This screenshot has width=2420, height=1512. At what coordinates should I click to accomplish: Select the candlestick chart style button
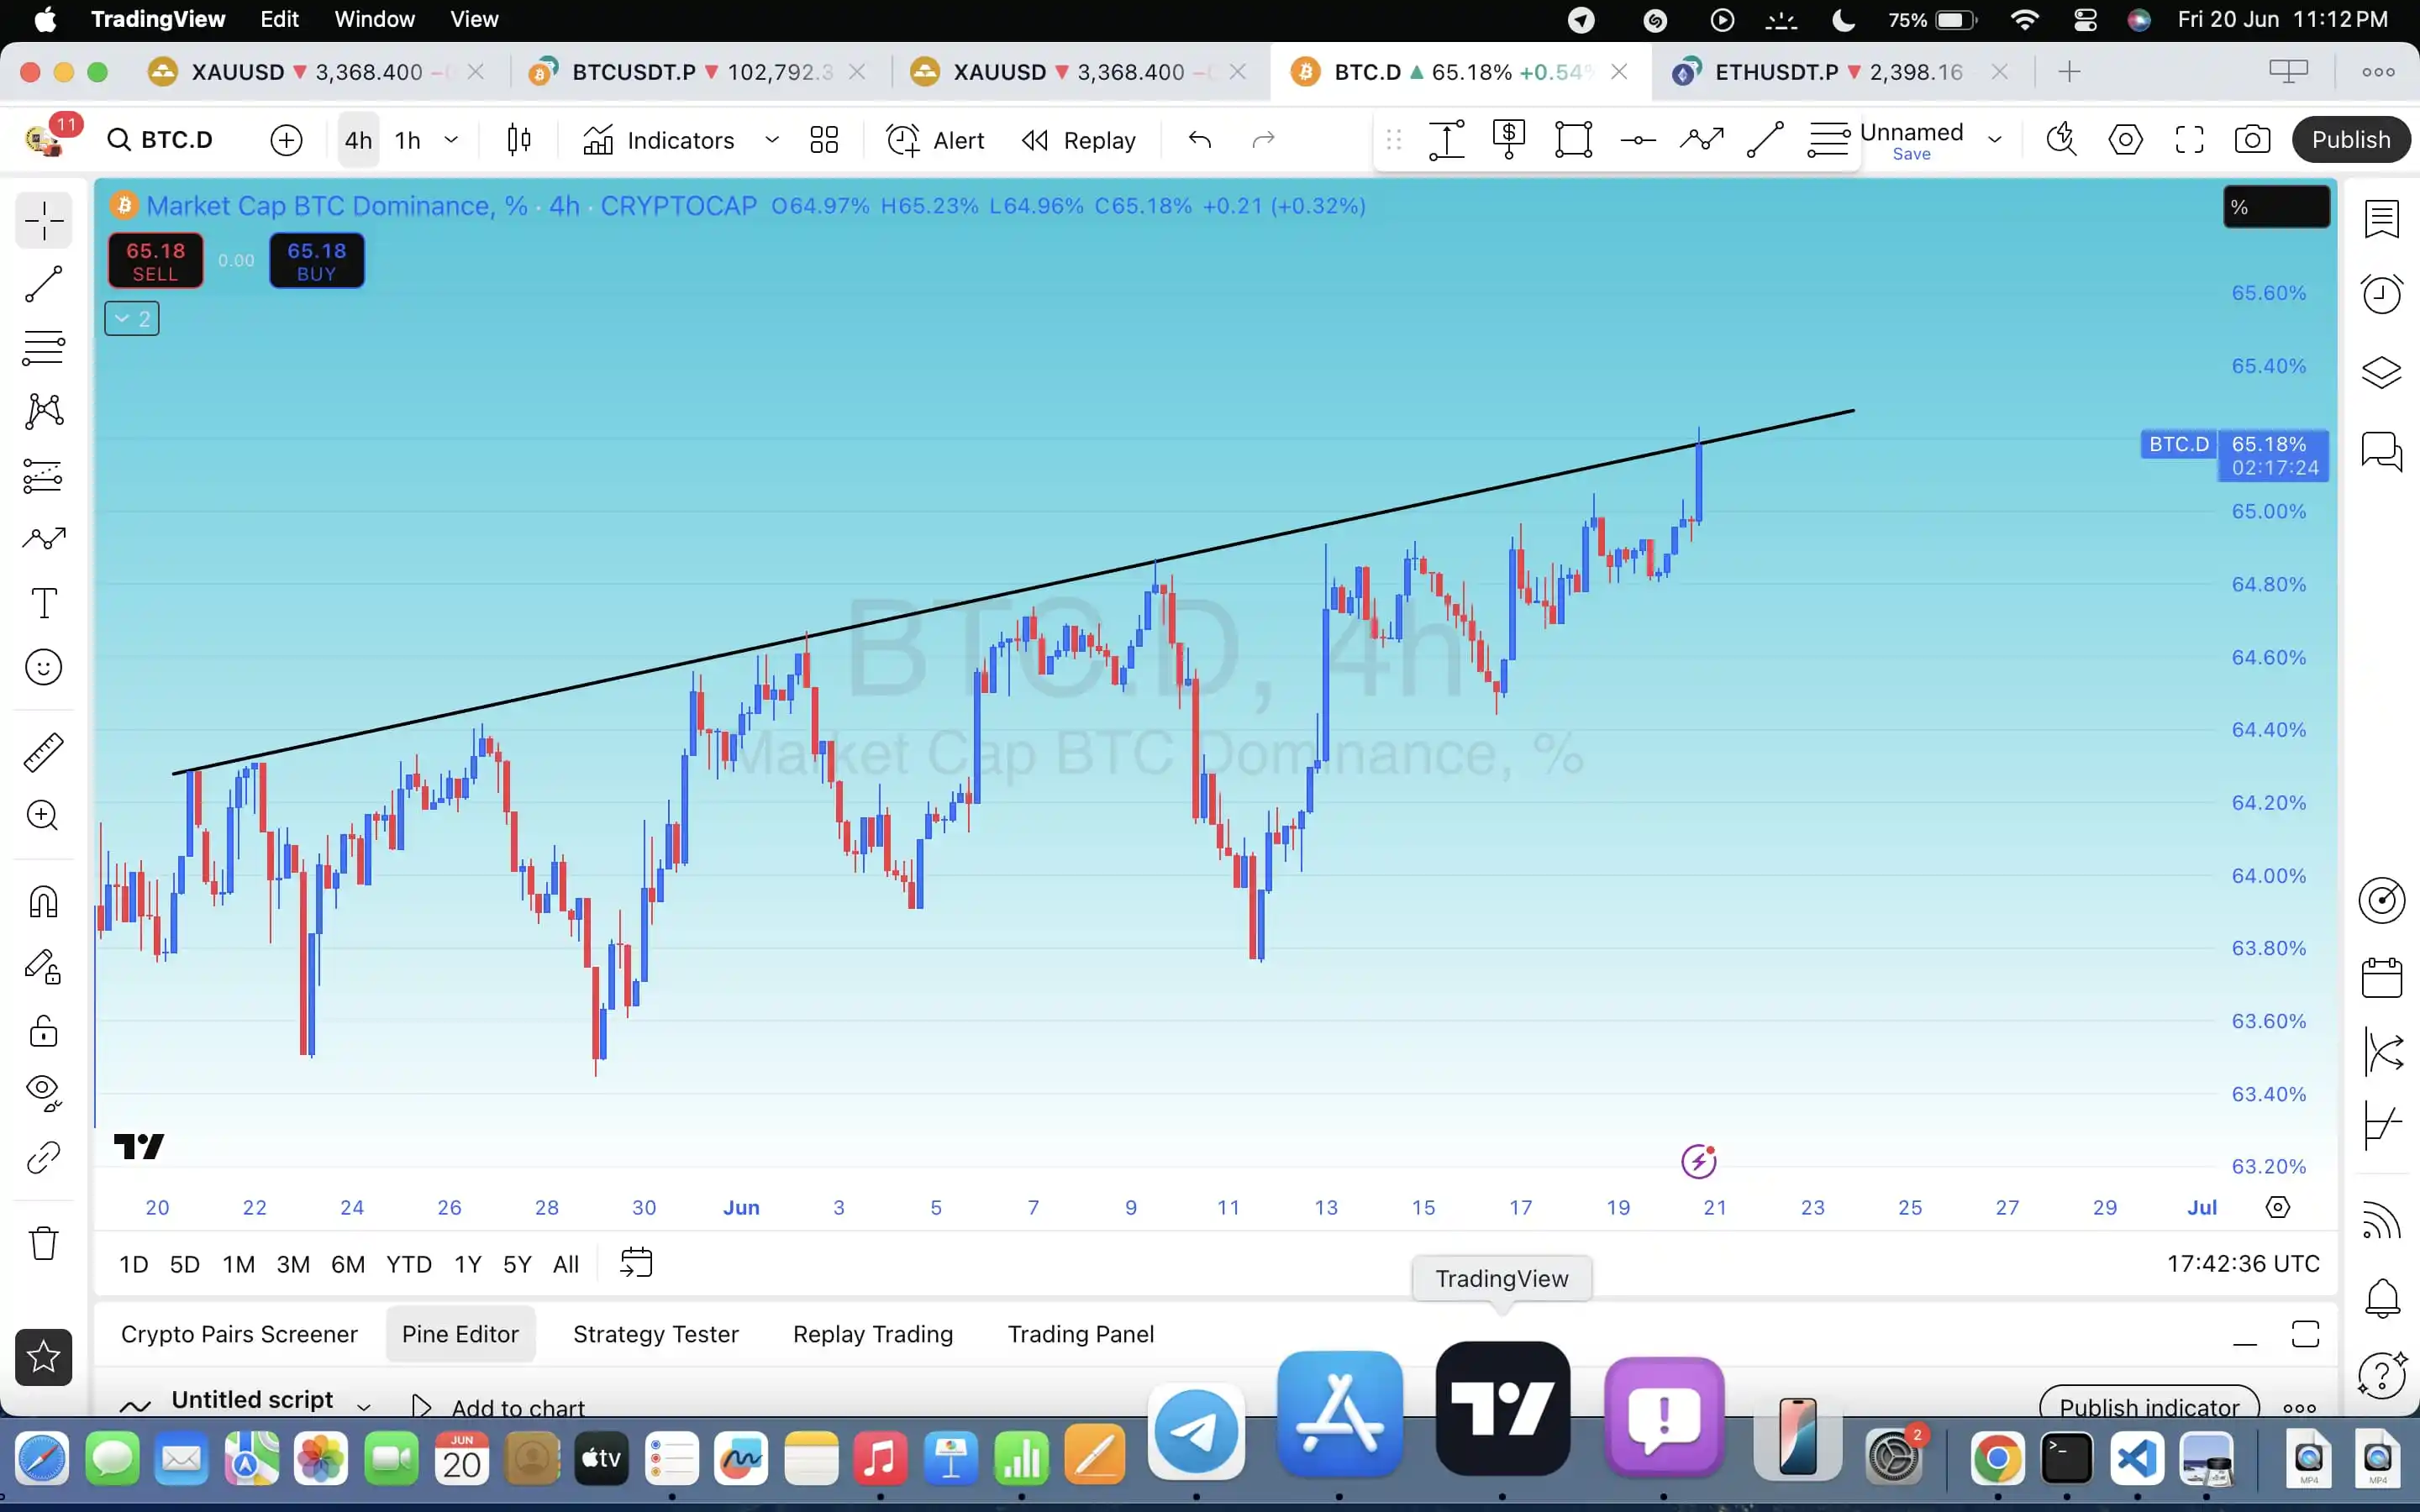pos(519,140)
